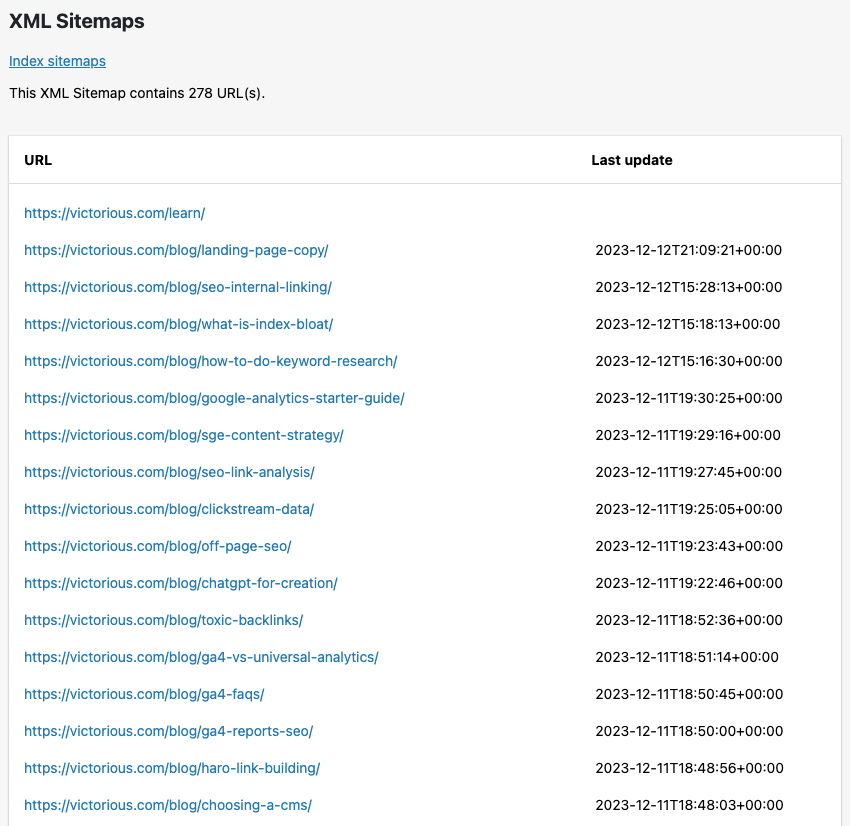Click the chatgpt-for-creation link

click(x=180, y=583)
